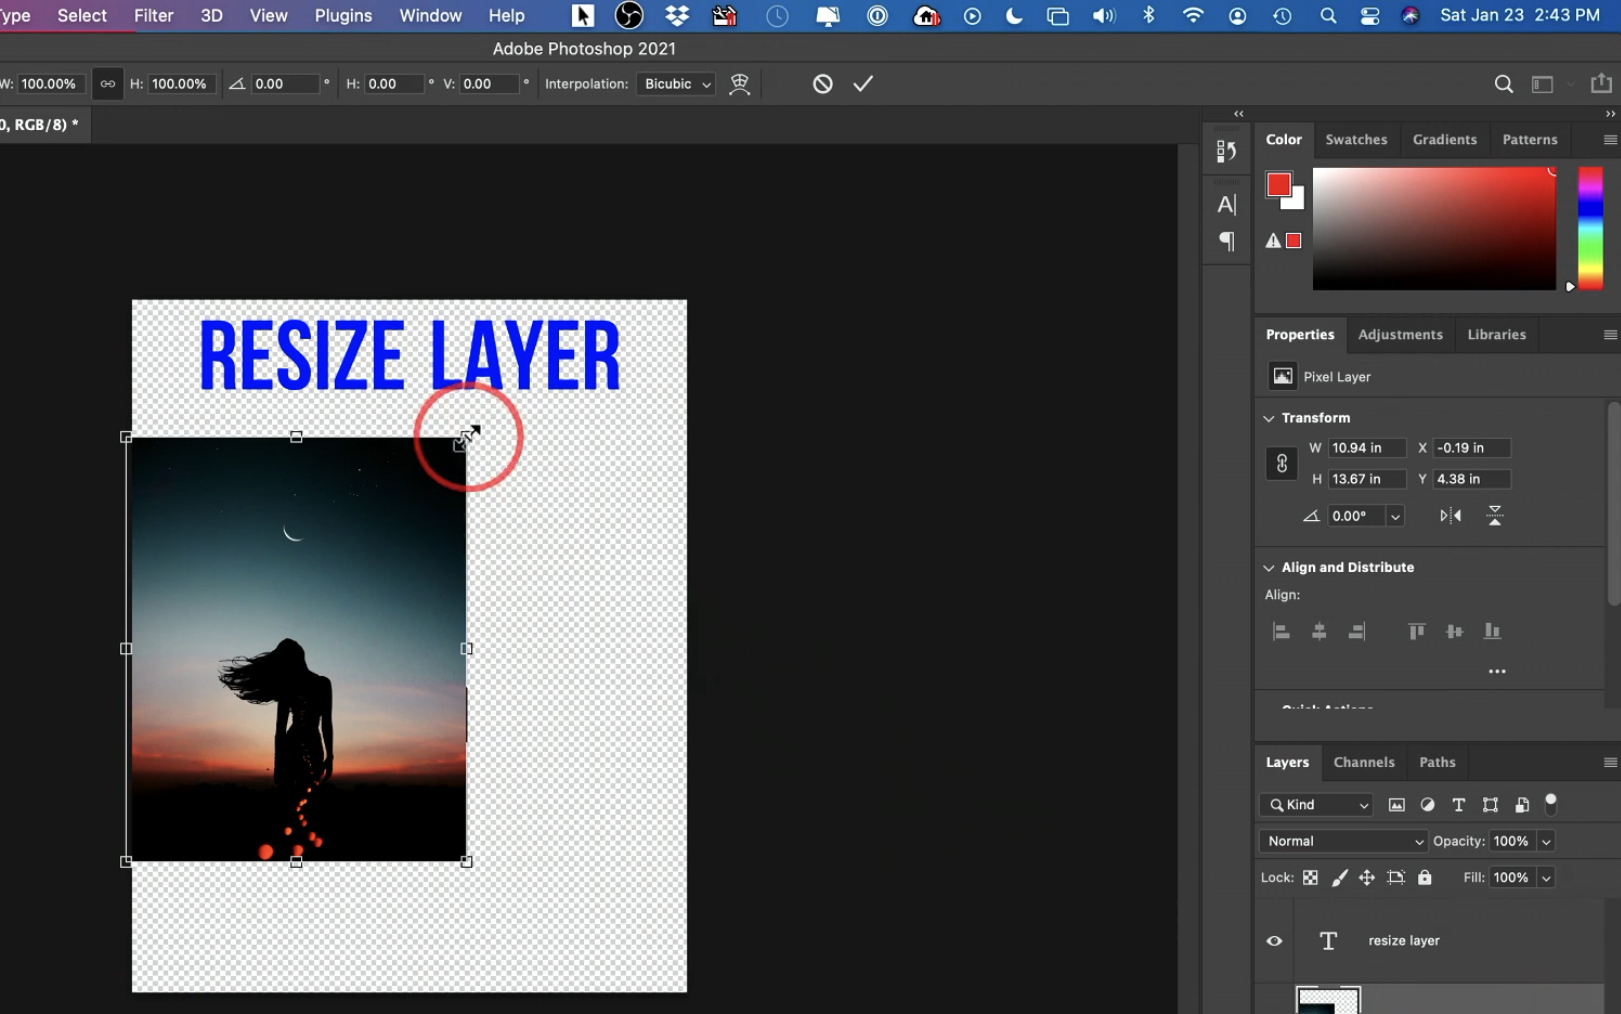Toggle width-height link in Transform properties
1621x1014 pixels.
click(x=1281, y=464)
